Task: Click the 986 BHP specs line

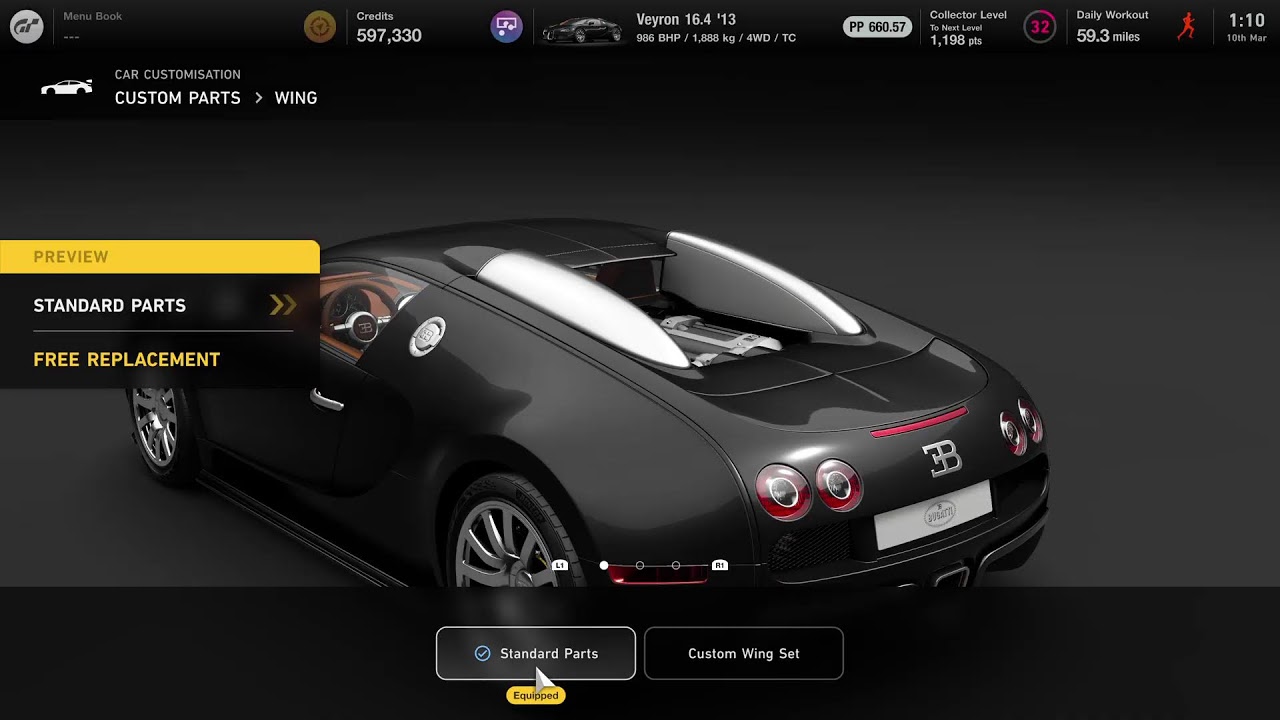Action: (716, 39)
